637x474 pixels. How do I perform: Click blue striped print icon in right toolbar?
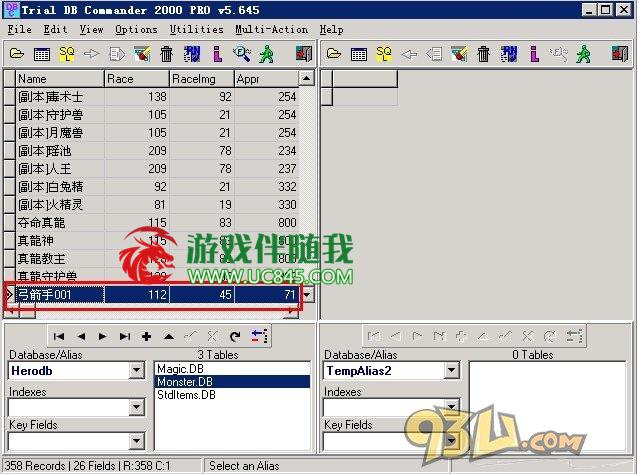509,53
